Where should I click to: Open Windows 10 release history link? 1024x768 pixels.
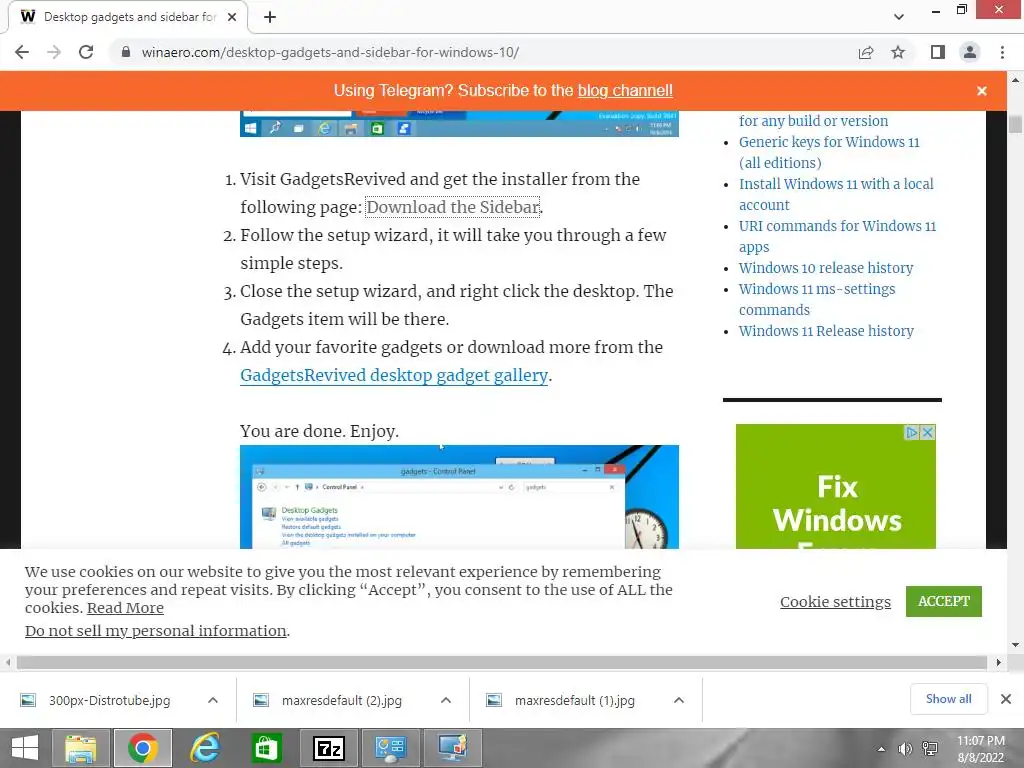825,268
